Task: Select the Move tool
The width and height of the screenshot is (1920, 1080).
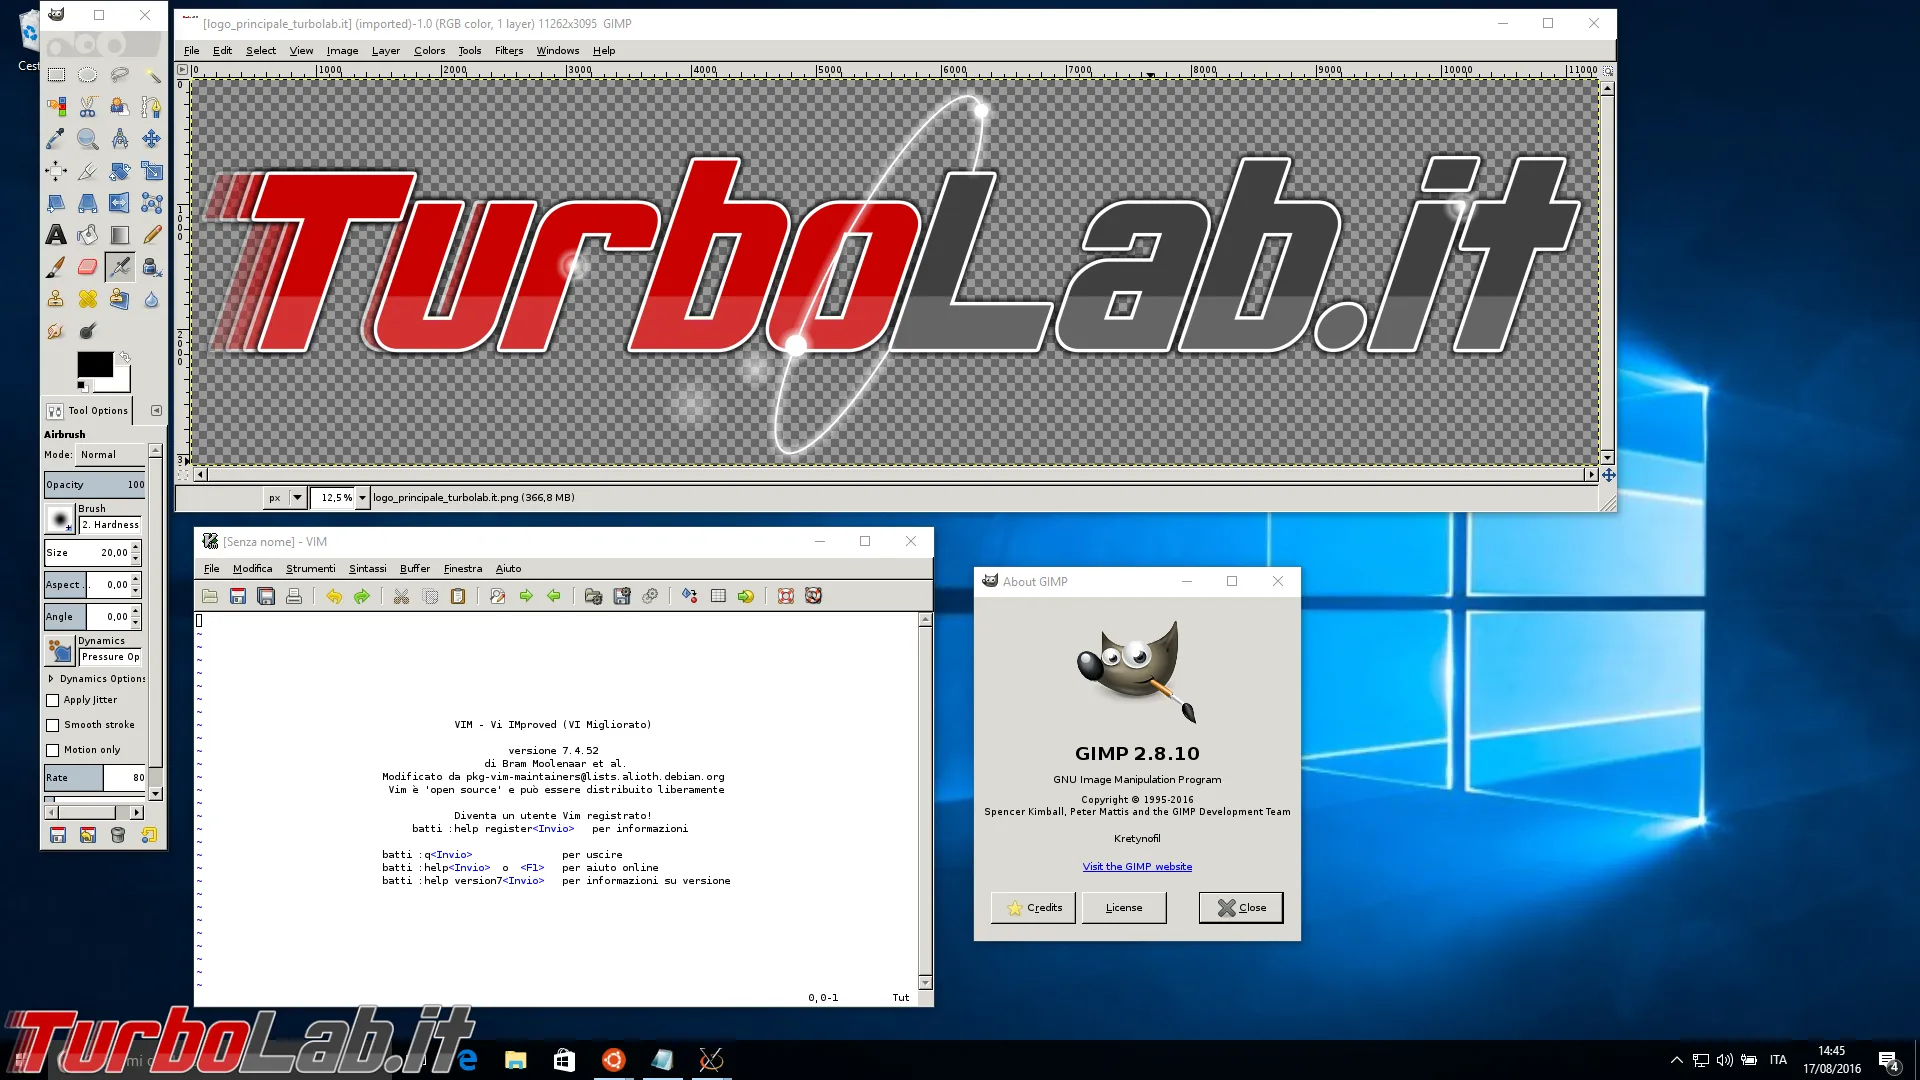Action: click(x=152, y=139)
